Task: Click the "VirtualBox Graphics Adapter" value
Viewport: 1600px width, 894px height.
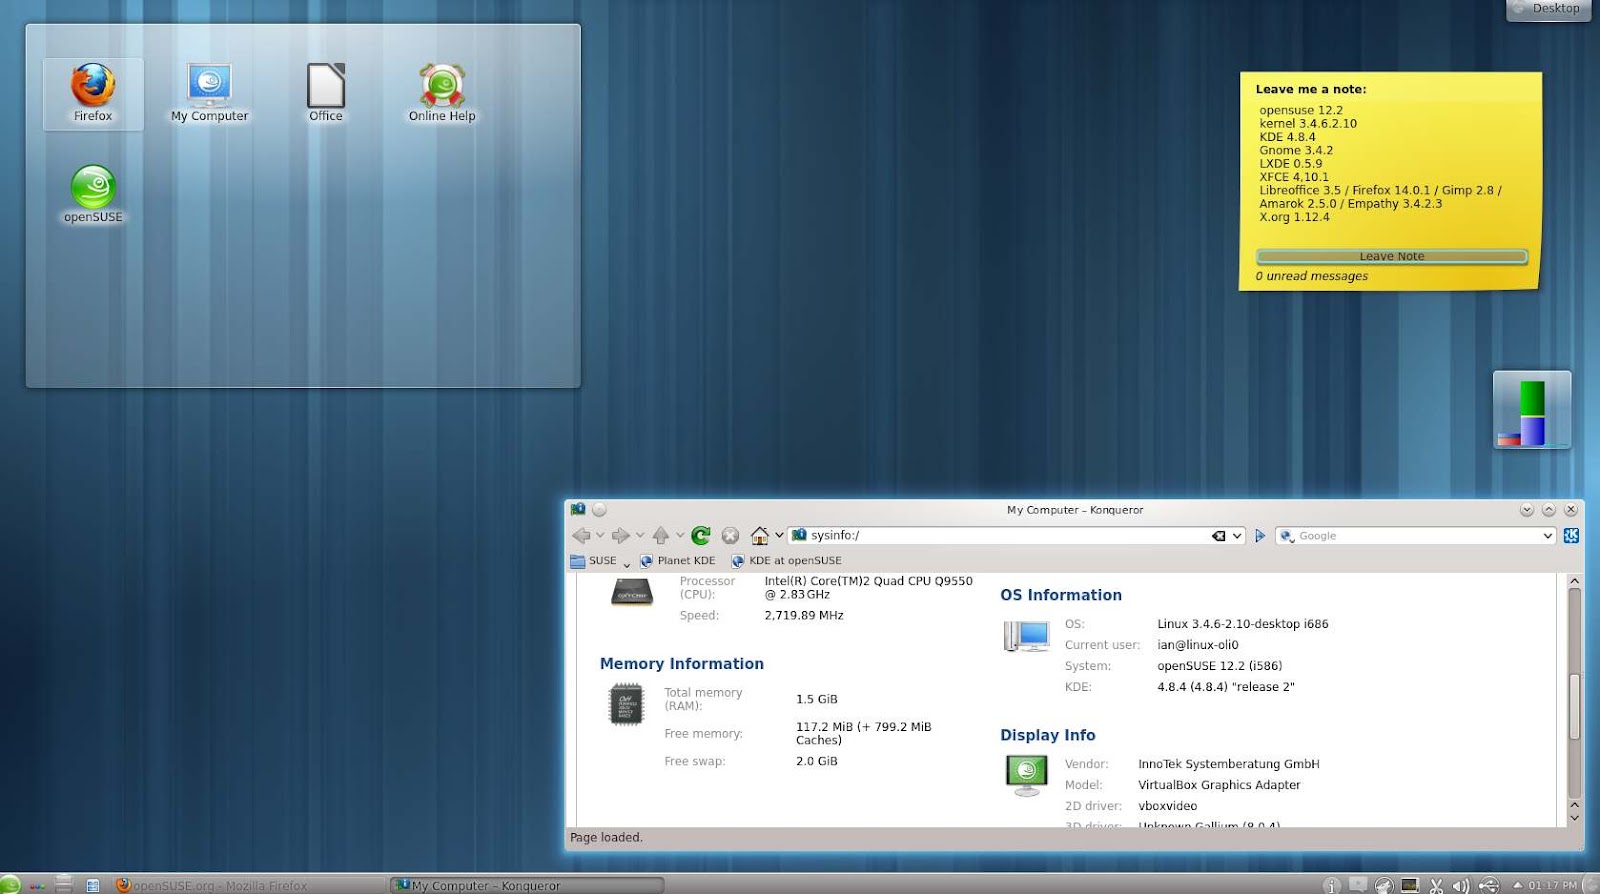Action: point(1219,785)
